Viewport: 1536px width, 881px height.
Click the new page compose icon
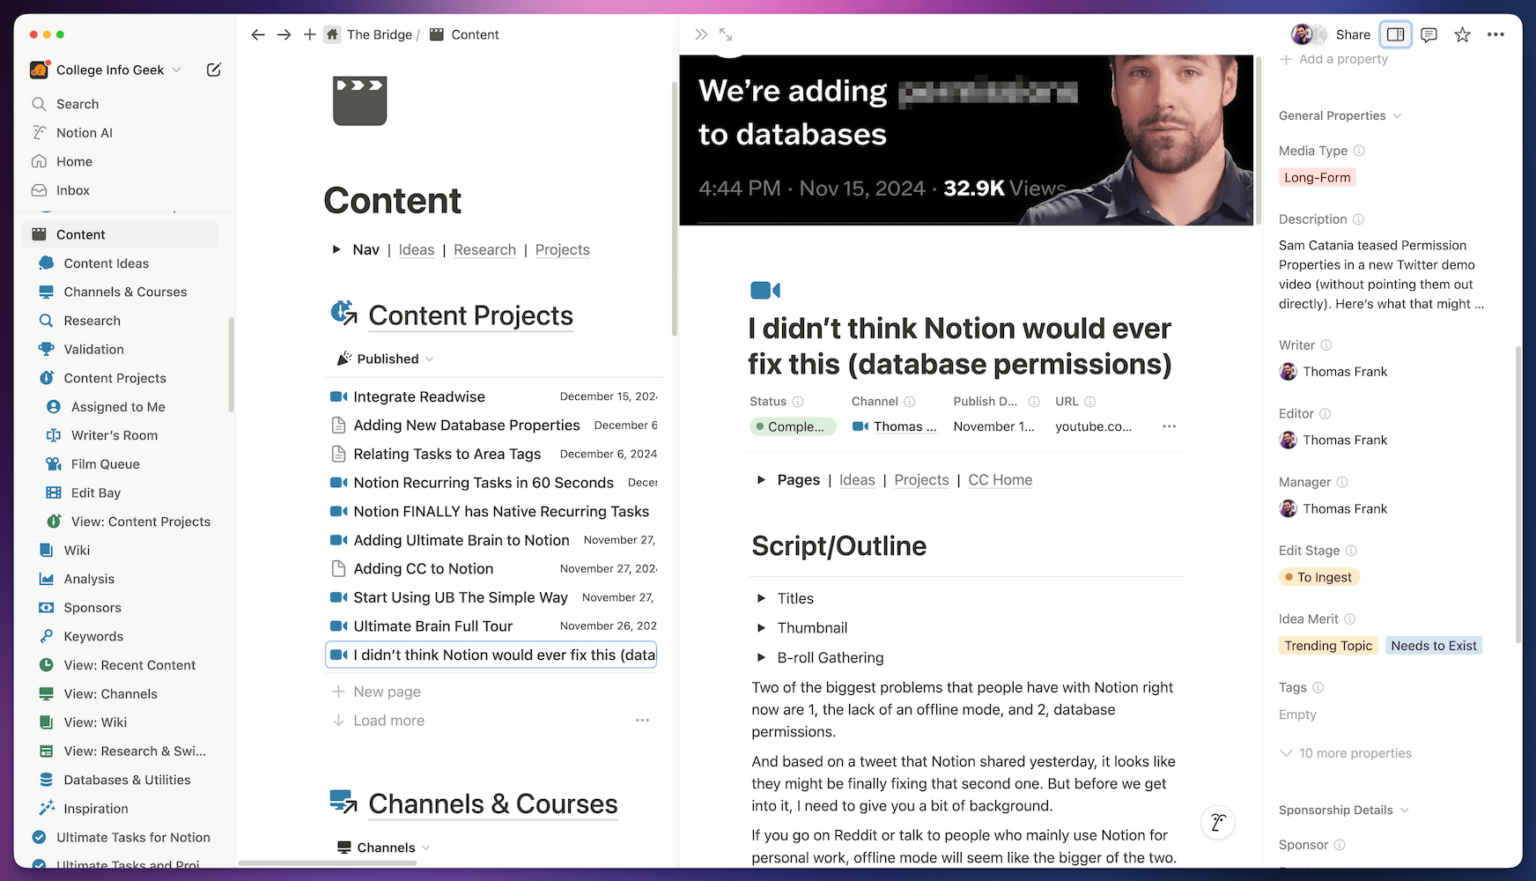point(213,69)
